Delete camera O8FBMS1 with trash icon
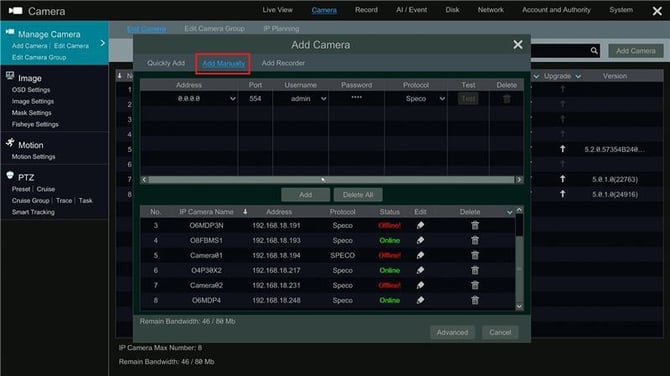The width and height of the screenshot is (670, 376). coord(475,240)
